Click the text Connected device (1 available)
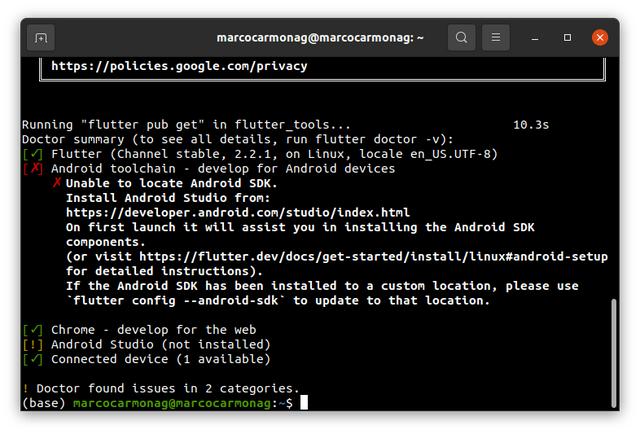The height and width of the screenshot is (434, 640). (161, 359)
